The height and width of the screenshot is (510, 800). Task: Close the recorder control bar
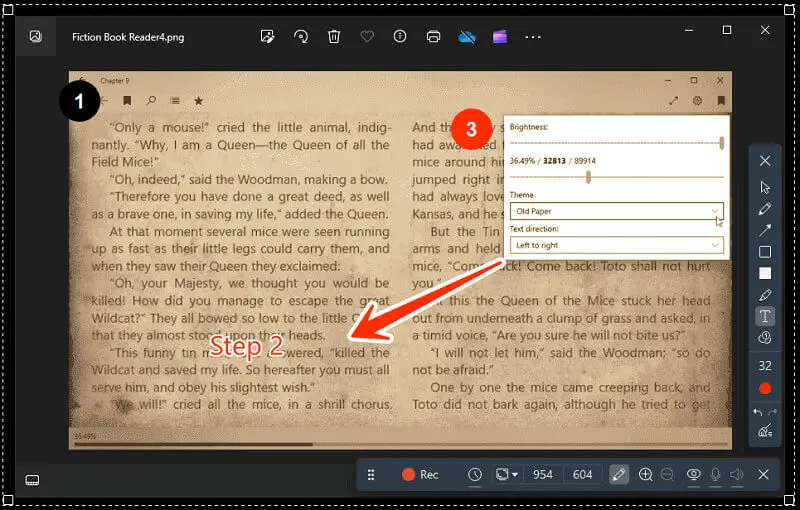pyautogui.click(x=763, y=475)
